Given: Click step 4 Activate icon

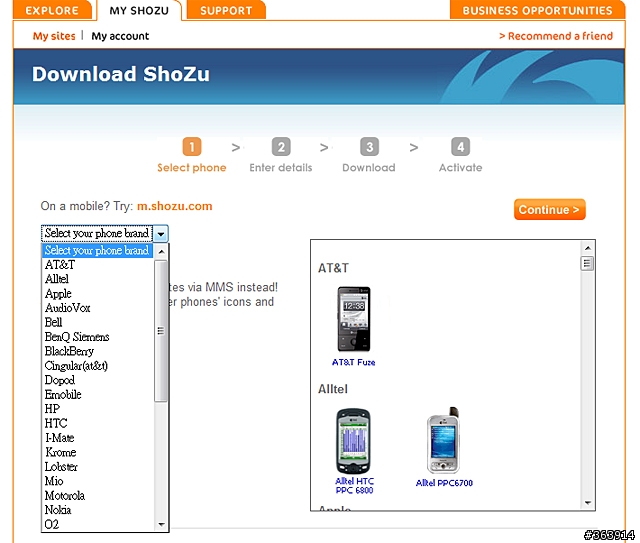Looking at the screenshot, I should 460,147.
